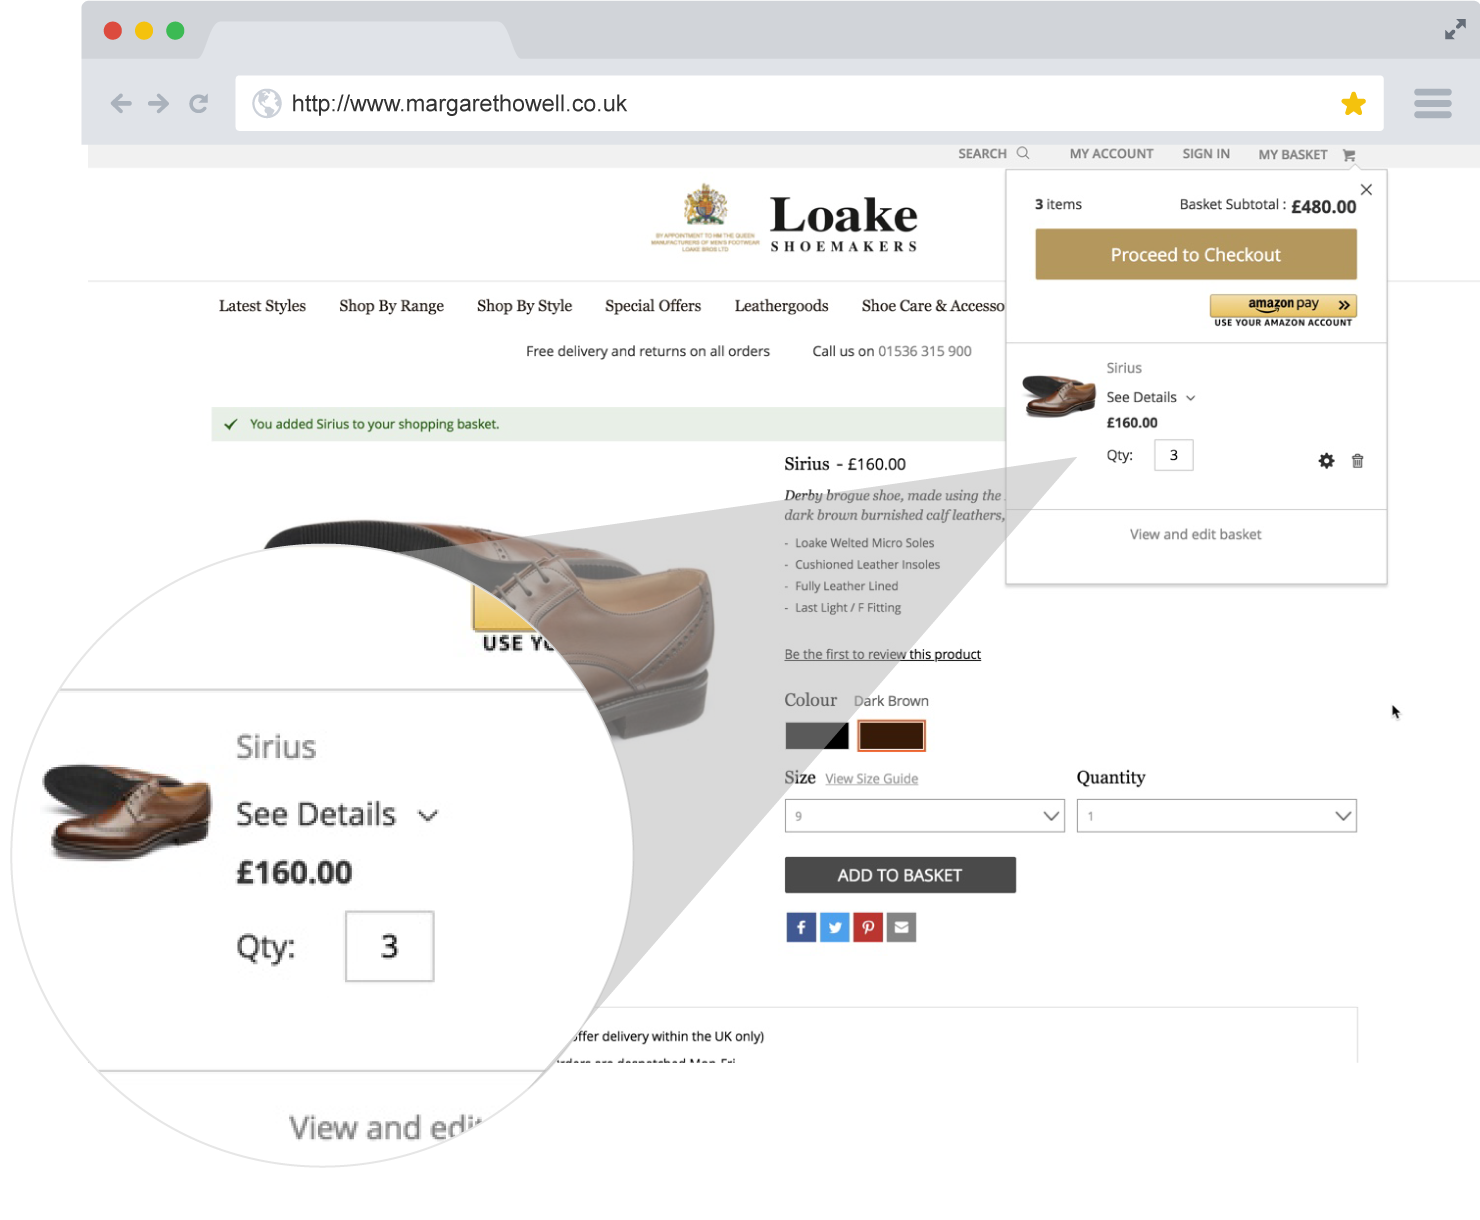Screen dimensions: 1480x1220
Task: Click the browser back arrow
Action: point(121,103)
